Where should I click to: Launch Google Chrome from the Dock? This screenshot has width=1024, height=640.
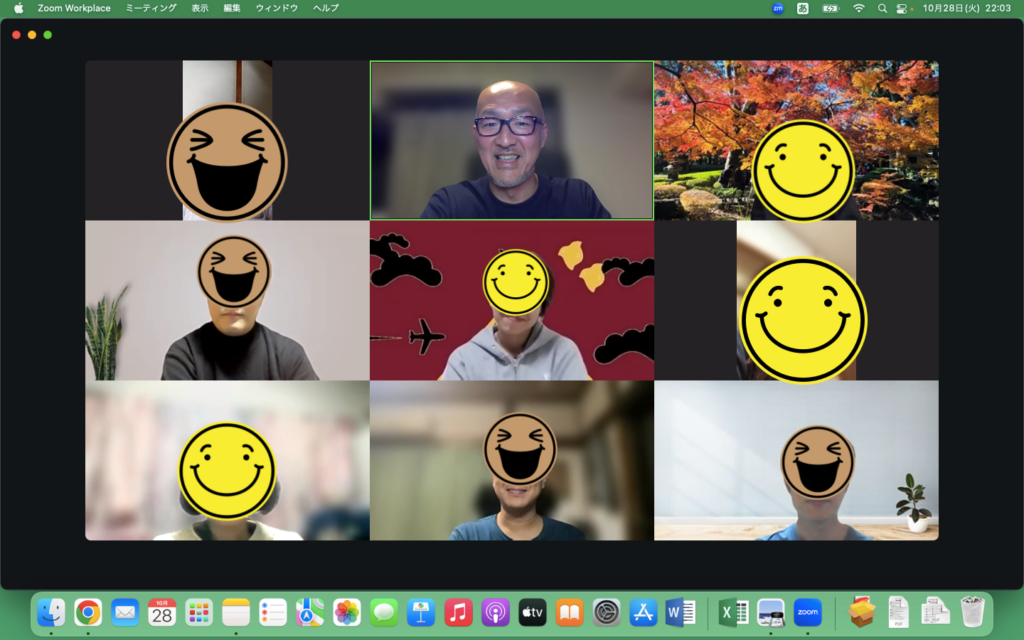88,612
